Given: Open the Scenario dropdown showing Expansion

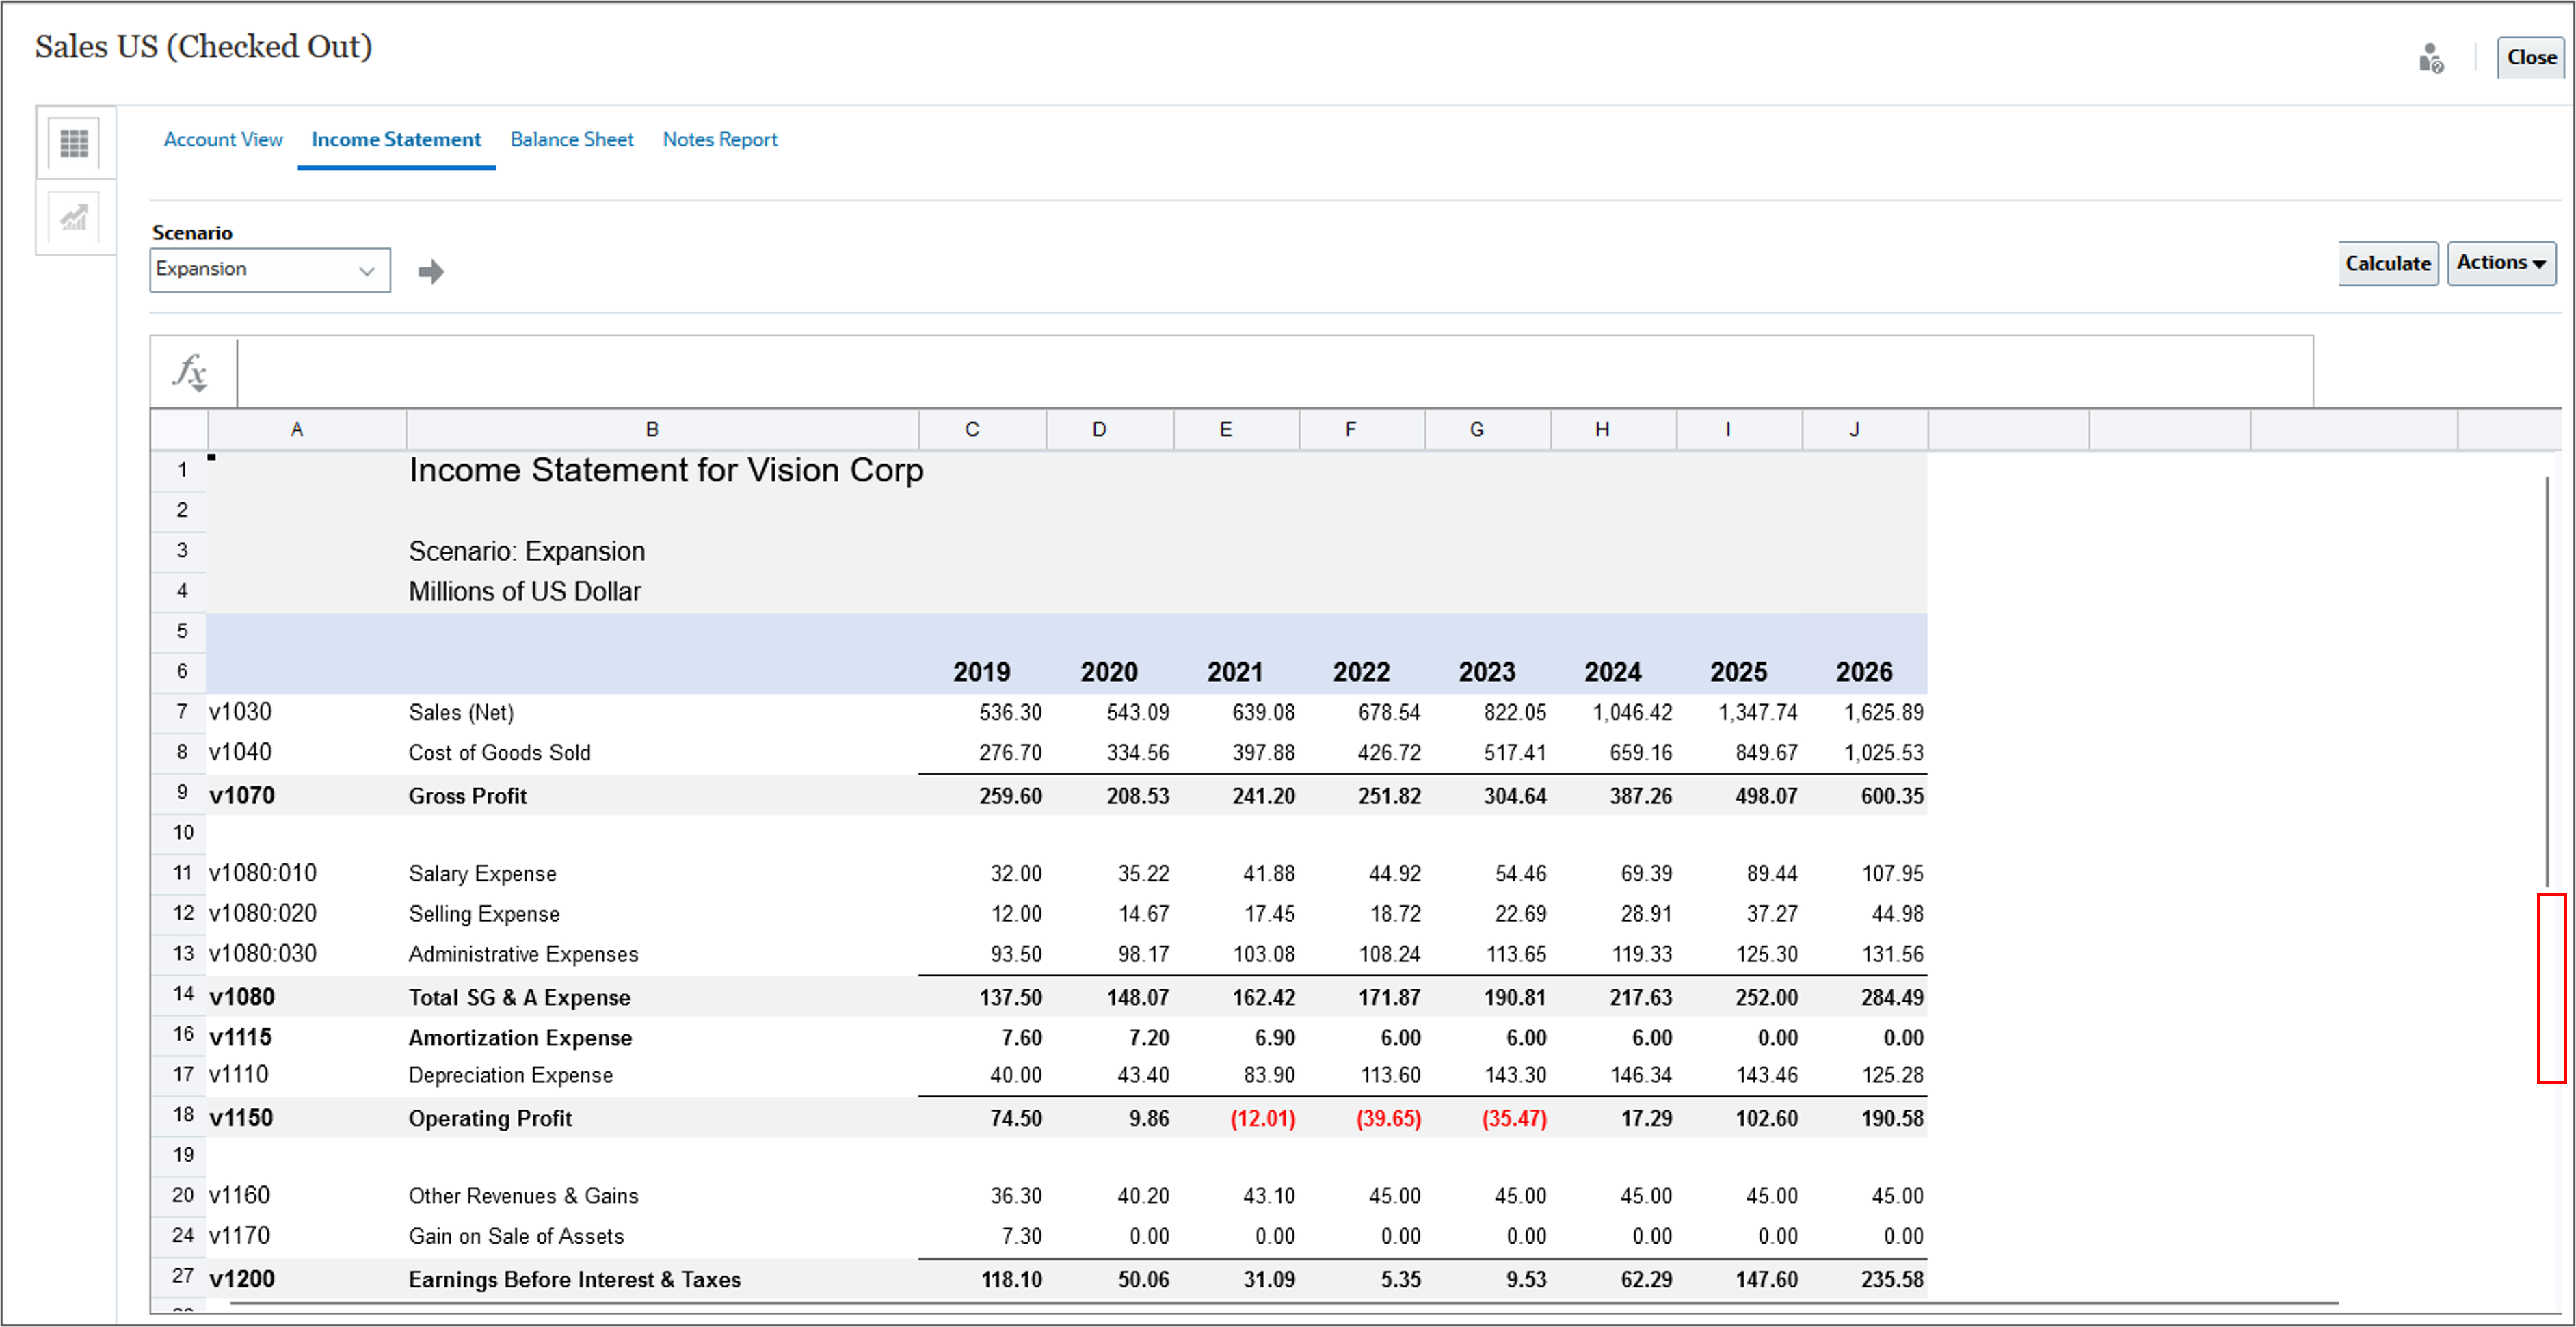Looking at the screenshot, I should [x=270, y=270].
